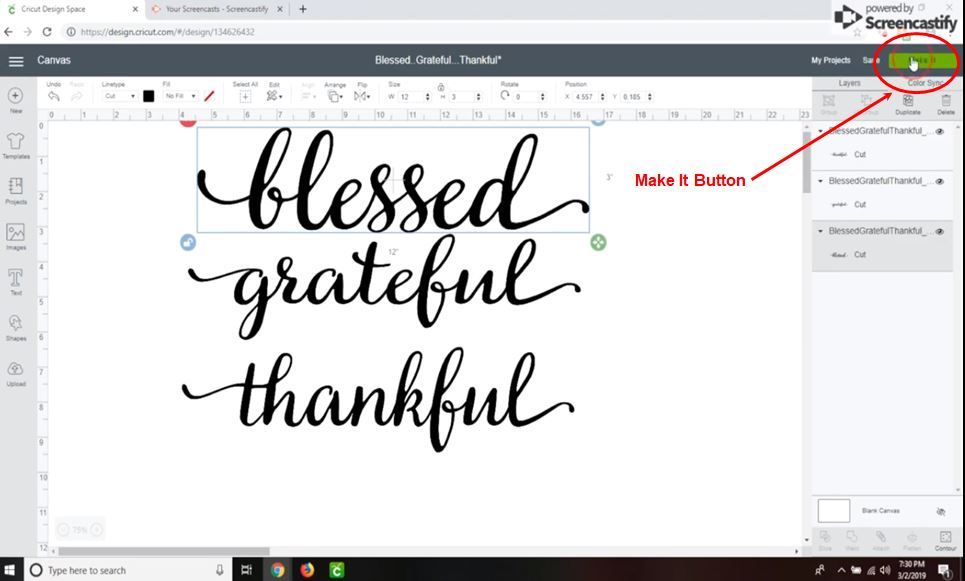965x581 pixels.
Task: Click the Flatten tool icon
Action: point(912,537)
